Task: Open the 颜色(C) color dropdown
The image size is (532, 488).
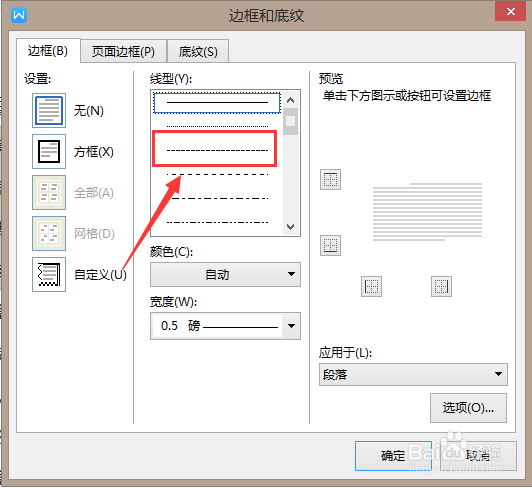Action: click(x=225, y=274)
